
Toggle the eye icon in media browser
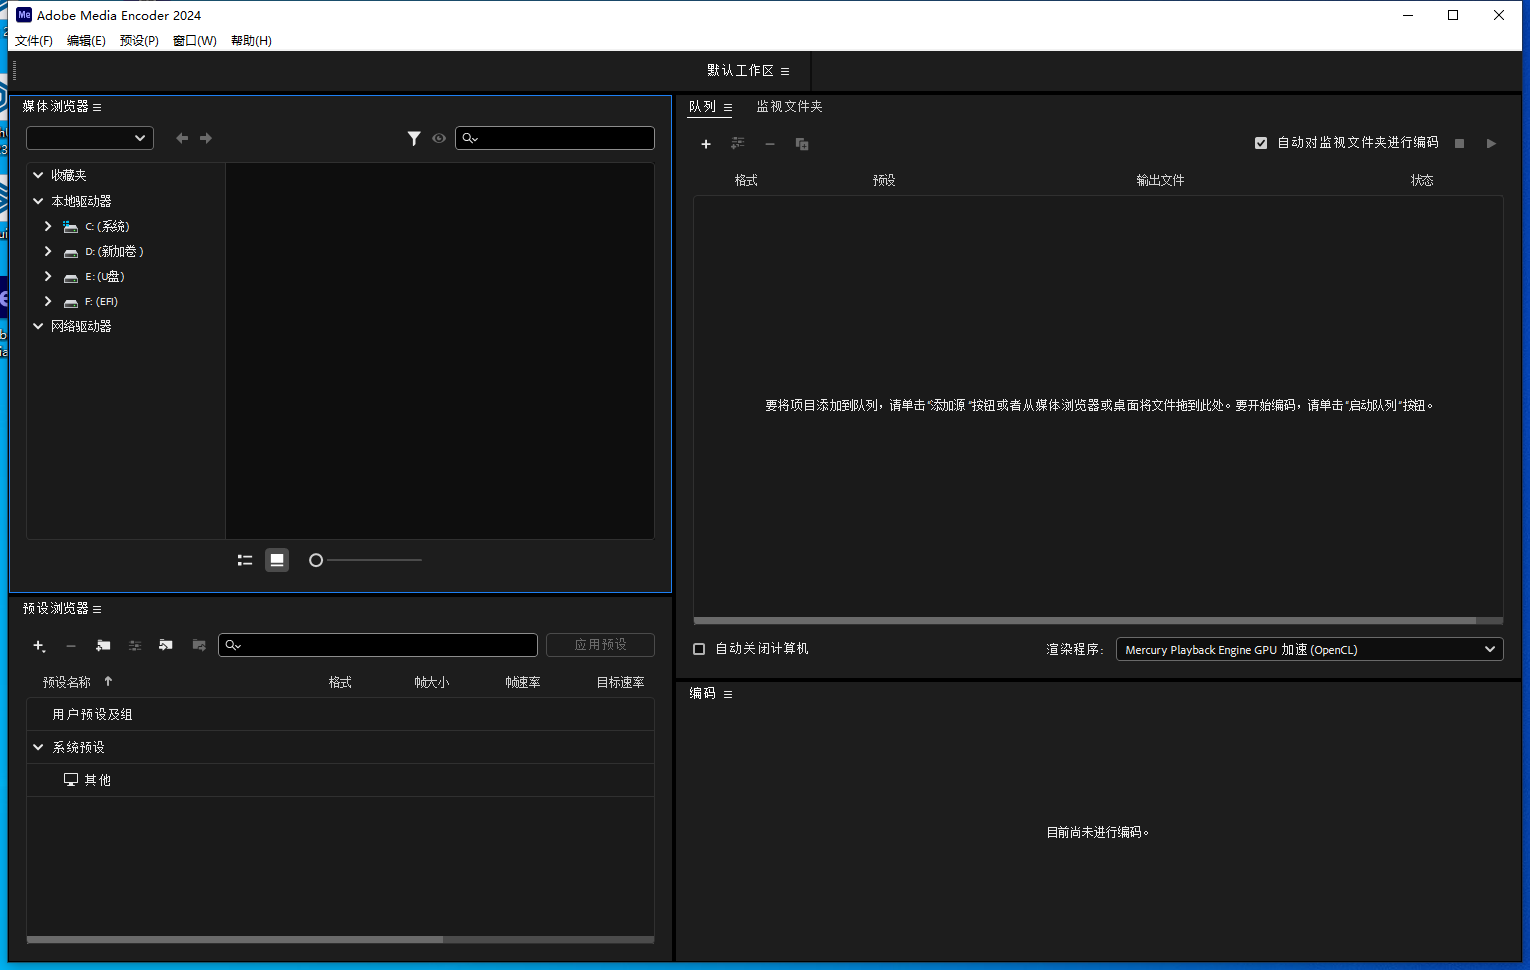439,138
